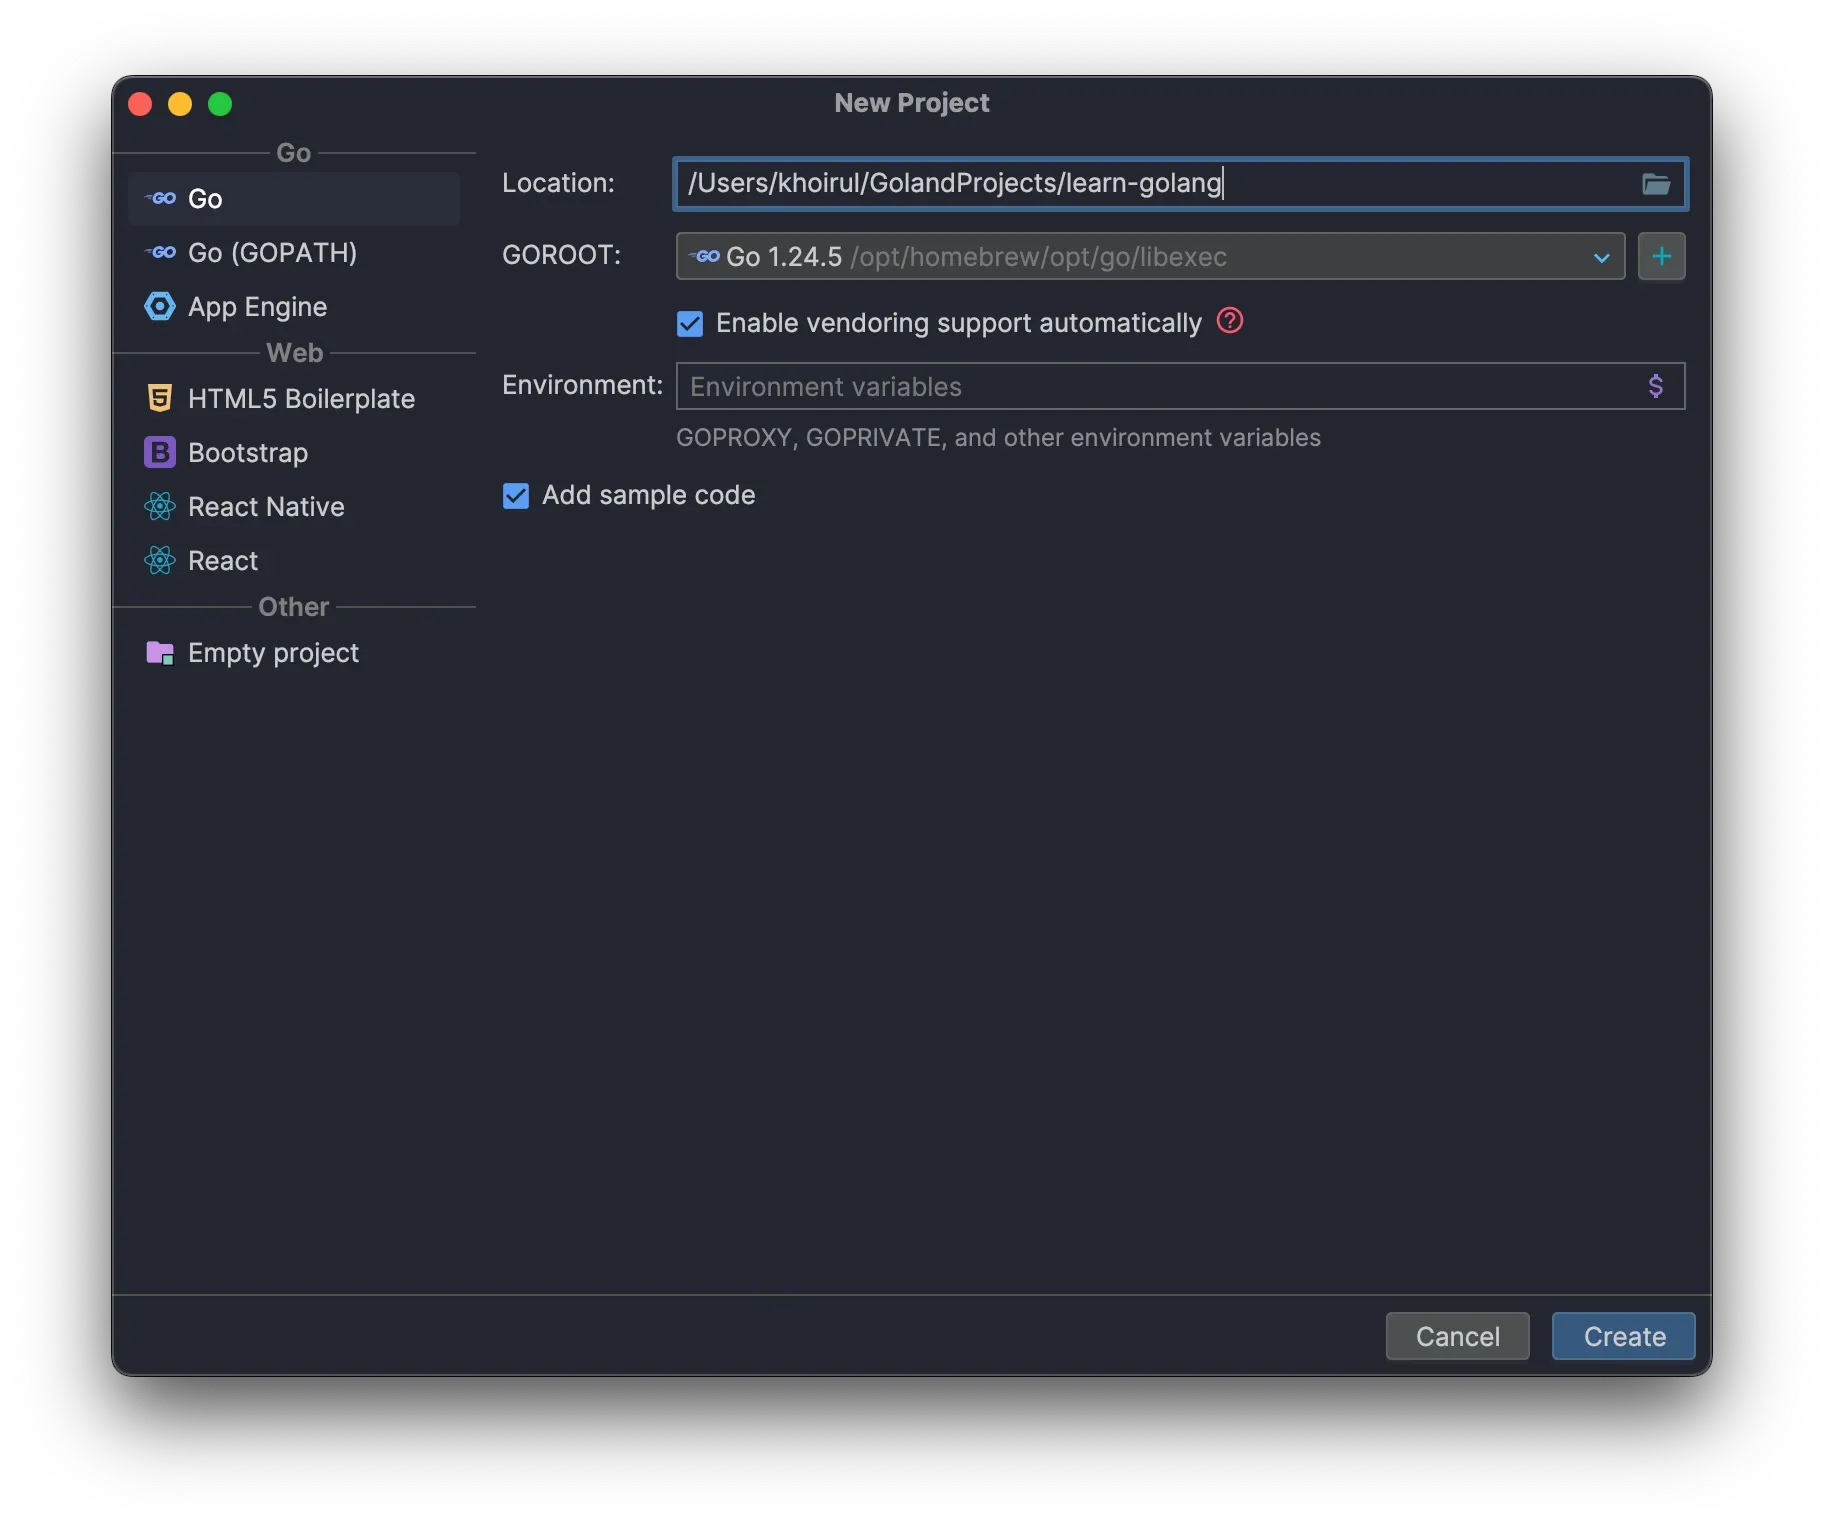Insert an environment variable using dollar icon

pos(1655,385)
